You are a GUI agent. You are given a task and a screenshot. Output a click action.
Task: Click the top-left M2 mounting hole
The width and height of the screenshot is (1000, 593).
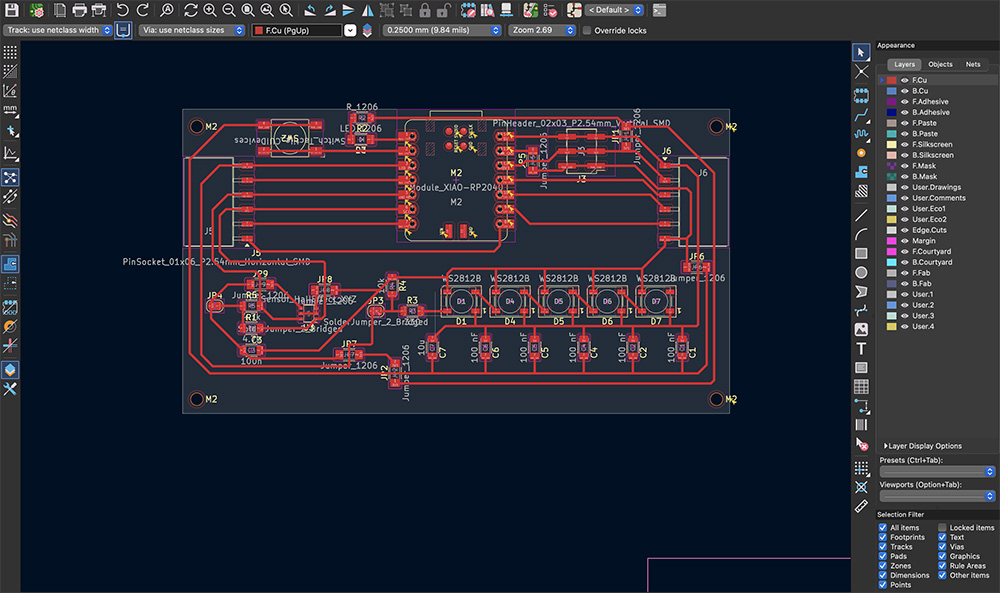(197, 126)
